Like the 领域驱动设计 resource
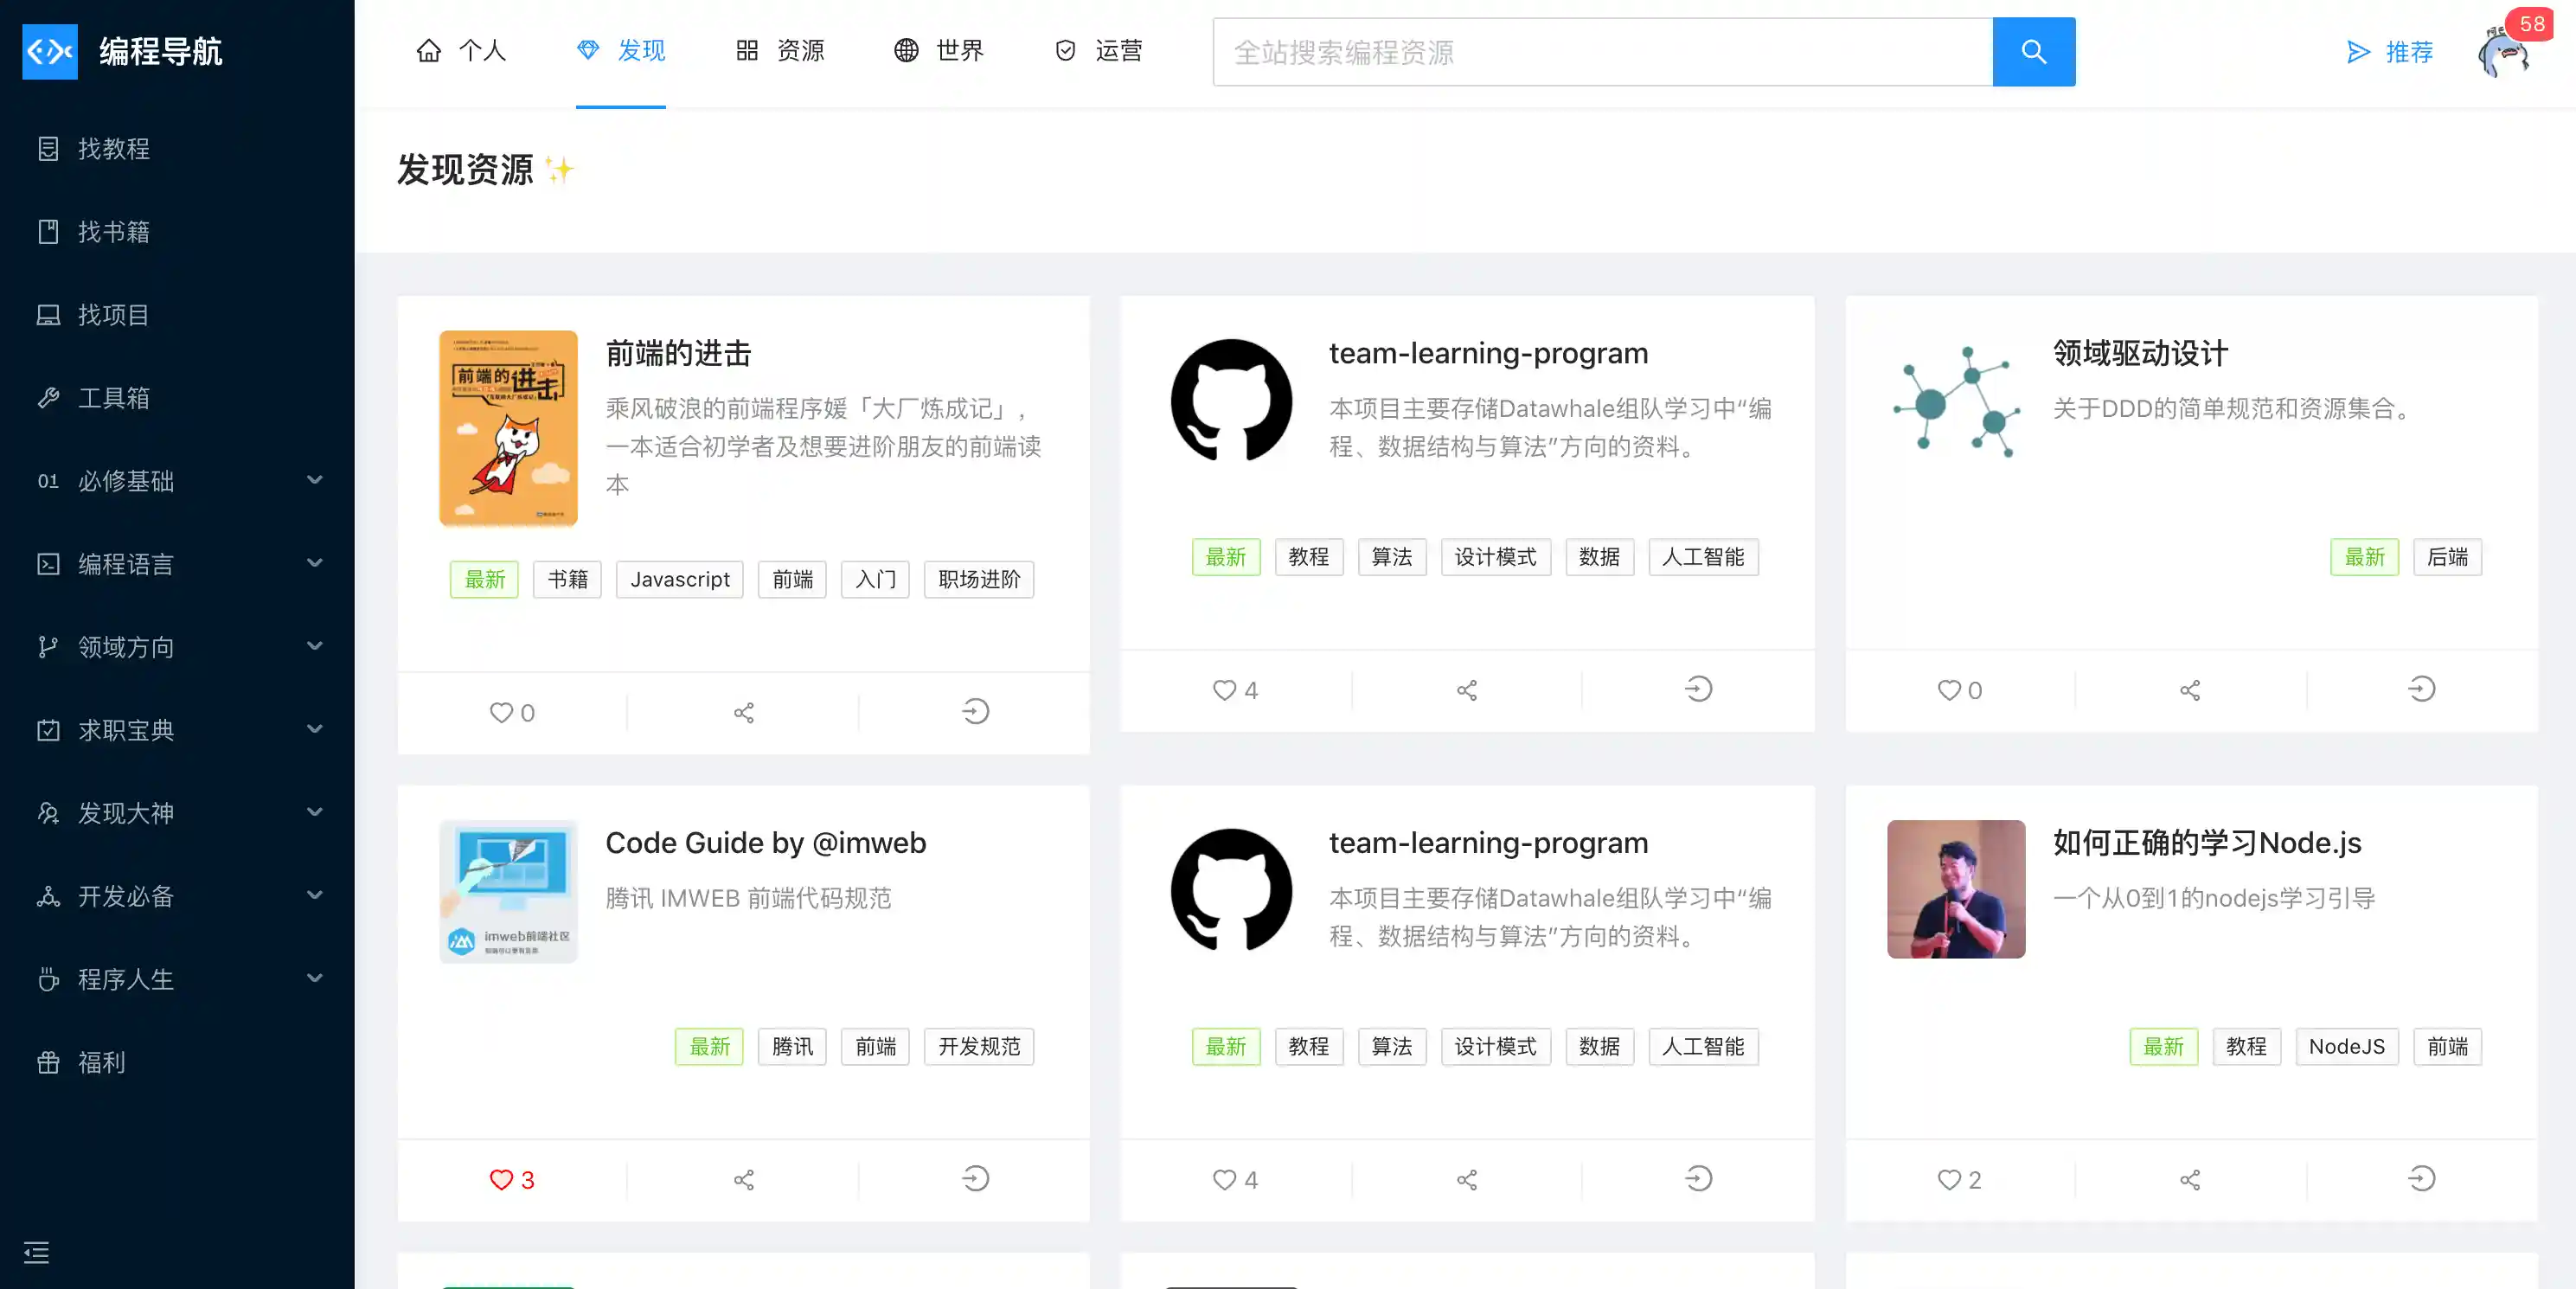Image resolution: width=2576 pixels, height=1289 pixels. click(x=1951, y=689)
